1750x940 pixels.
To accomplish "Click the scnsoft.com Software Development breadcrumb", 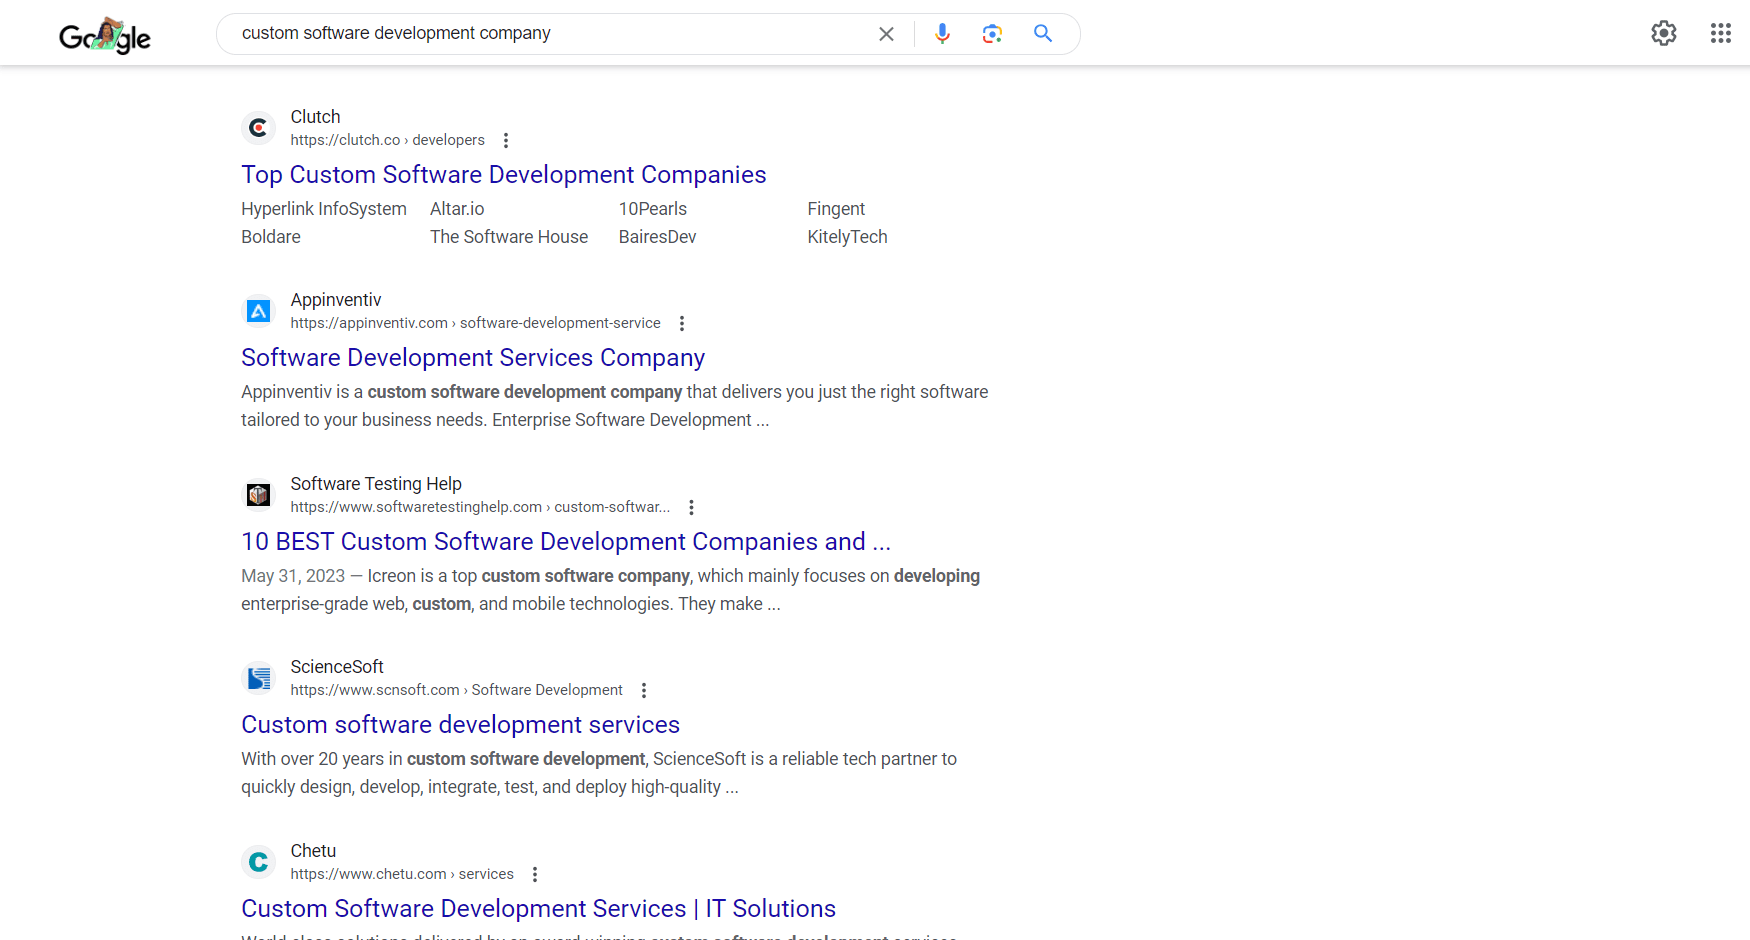I will pyautogui.click(x=457, y=690).
